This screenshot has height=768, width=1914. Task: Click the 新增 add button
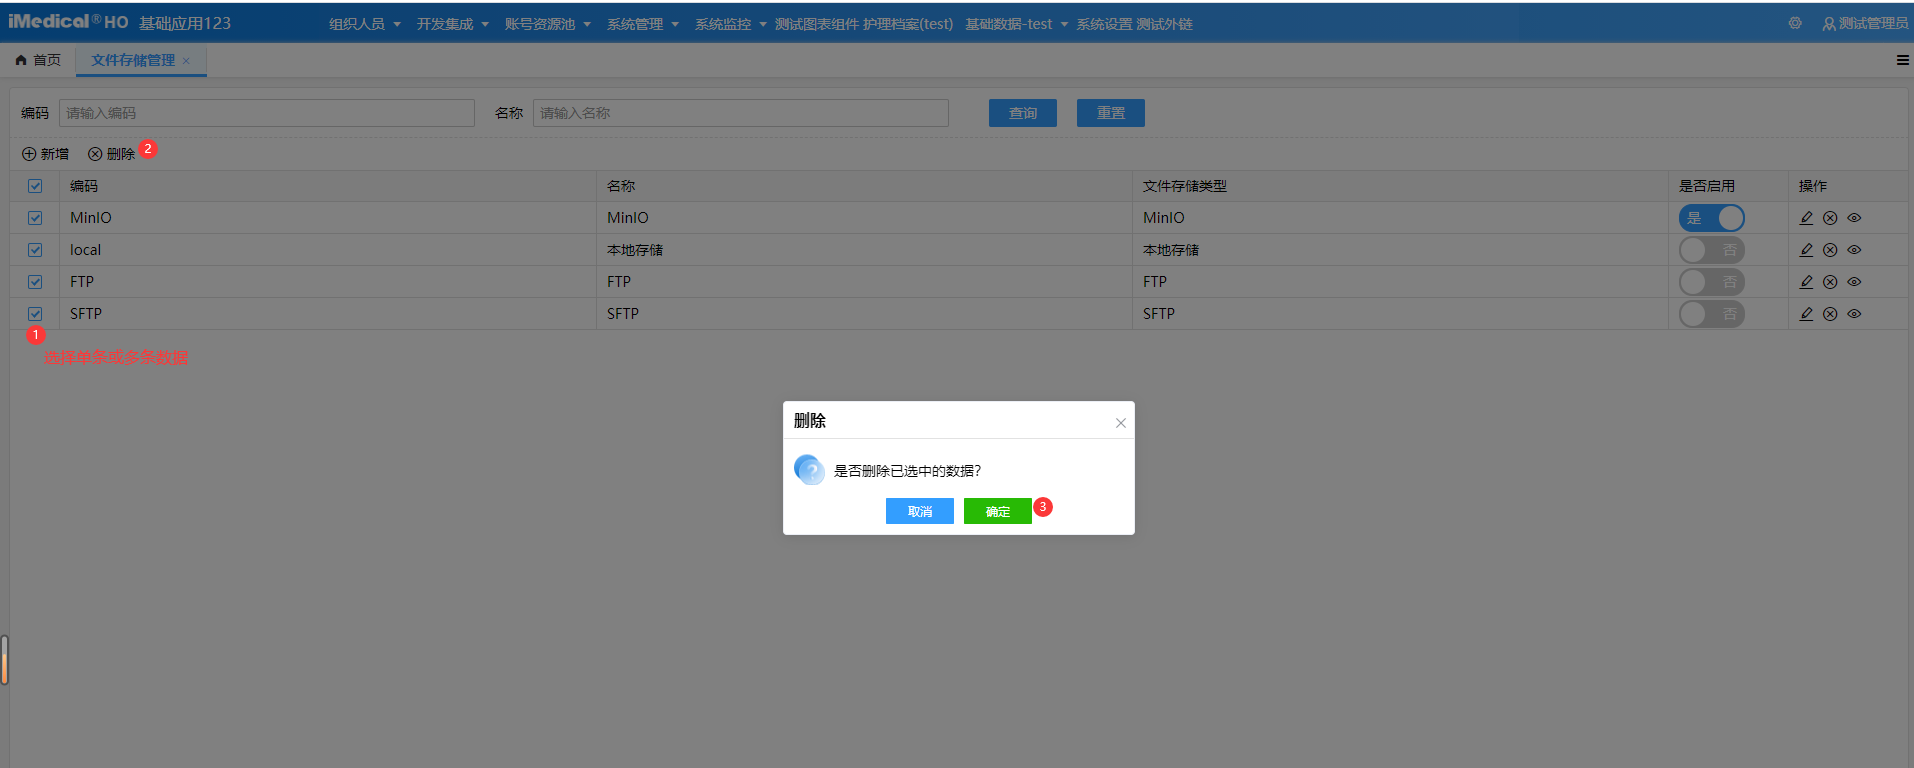pos(46,154)
